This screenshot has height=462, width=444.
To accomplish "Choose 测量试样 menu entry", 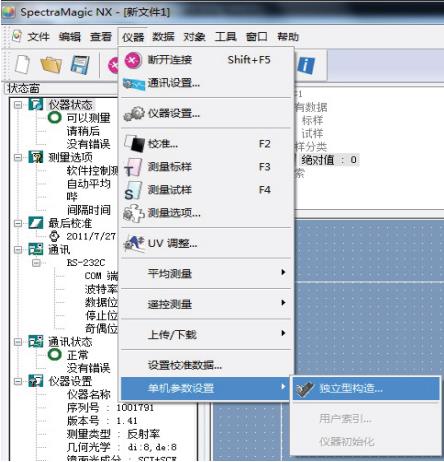I will [206, 190].
